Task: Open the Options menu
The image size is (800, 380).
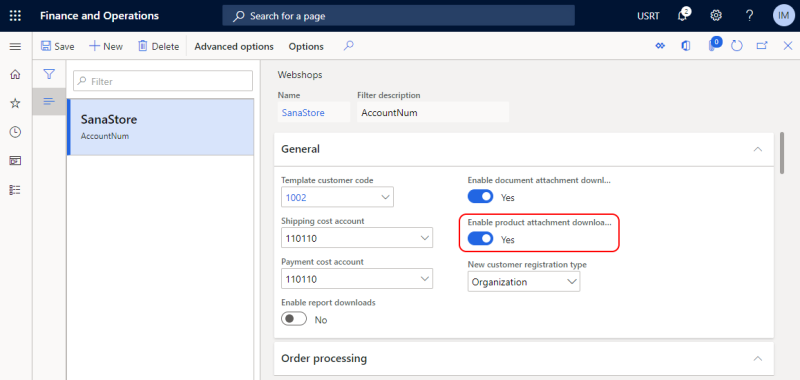Action: [x=306, y=46]
